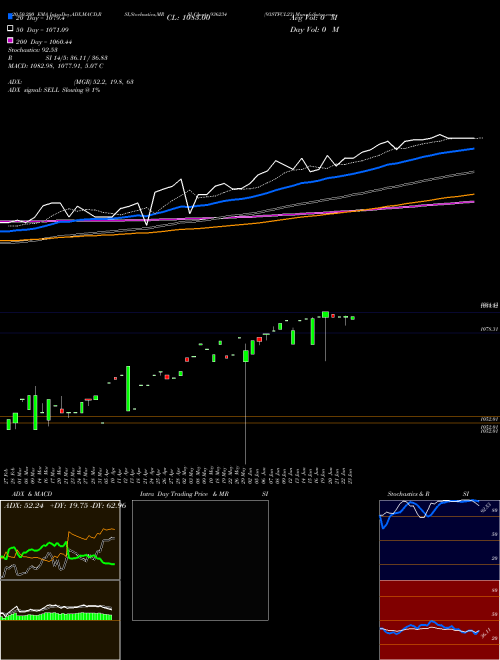Screen dimensions: 500x660
Task: Open the MACD histogram panel with green bars
Action: pyautogui.click(x=60, y=620)
